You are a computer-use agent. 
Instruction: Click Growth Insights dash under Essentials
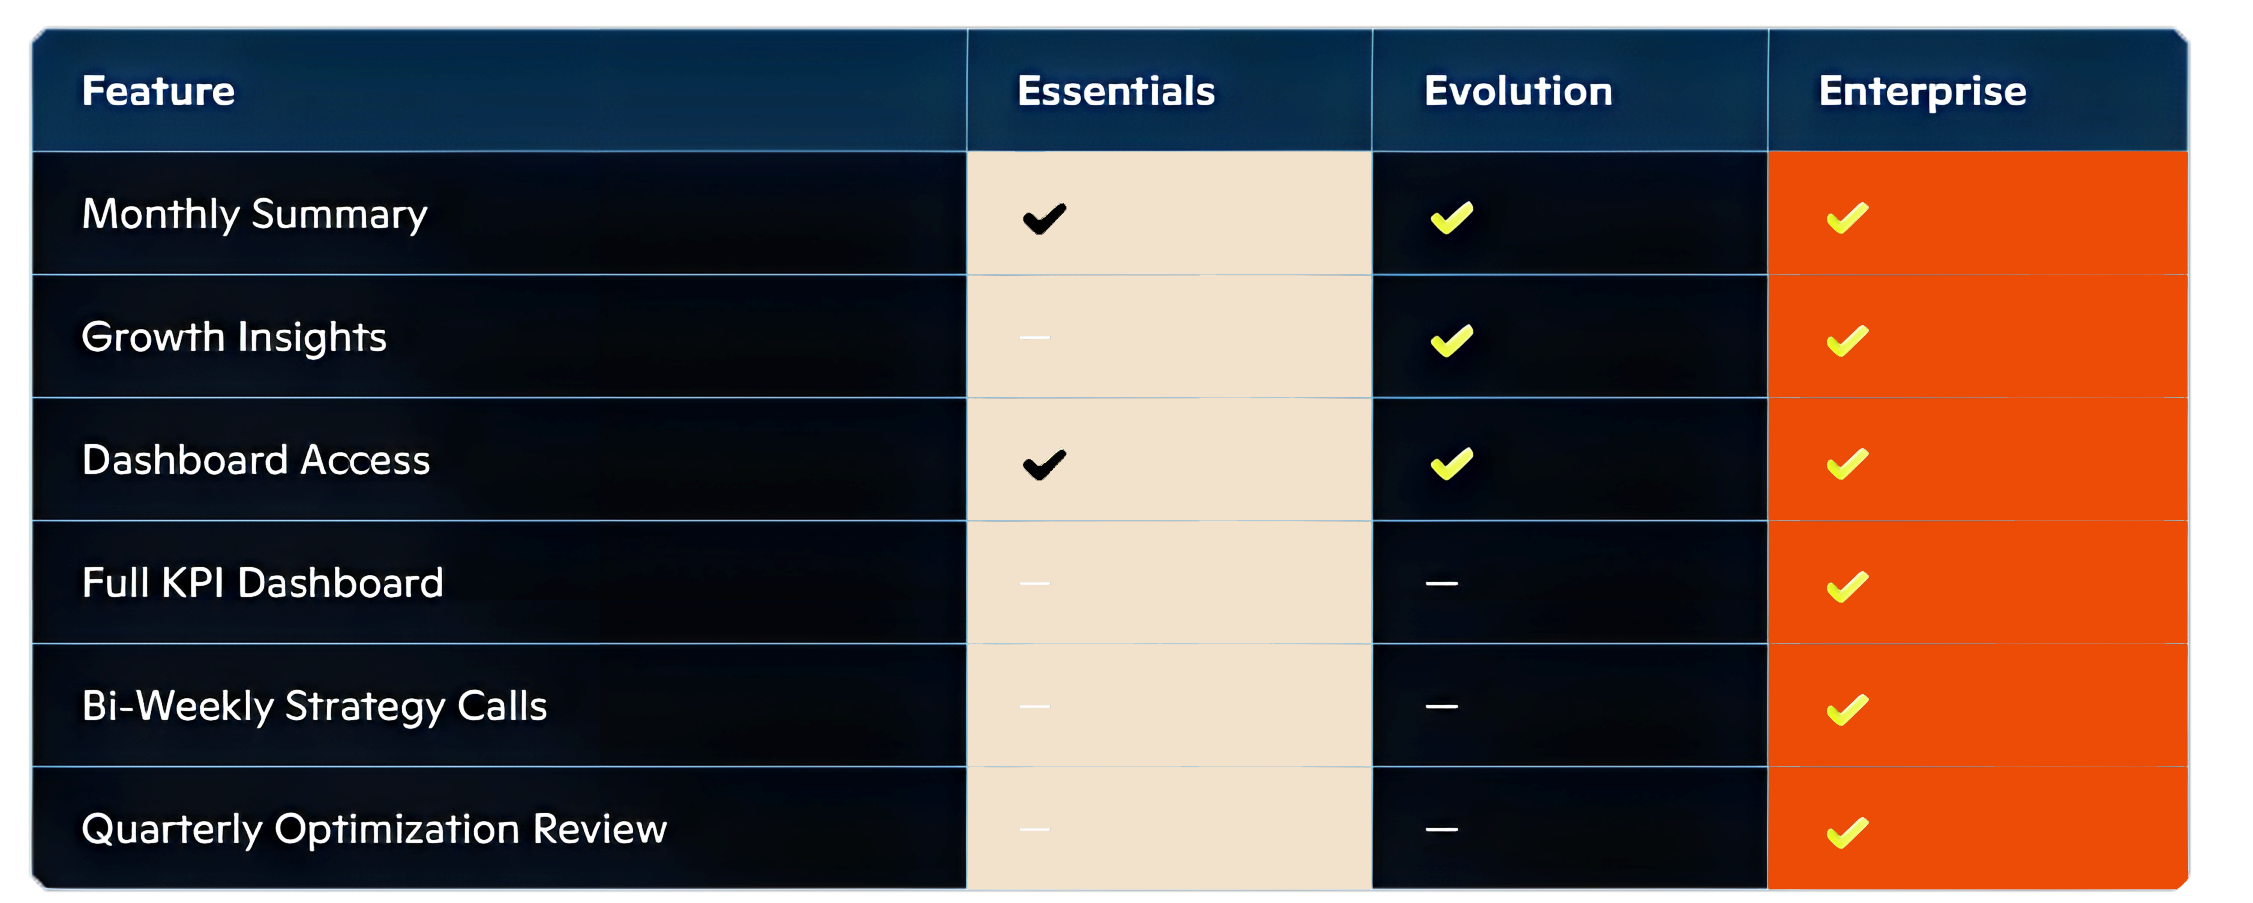tap(1034, 338)
